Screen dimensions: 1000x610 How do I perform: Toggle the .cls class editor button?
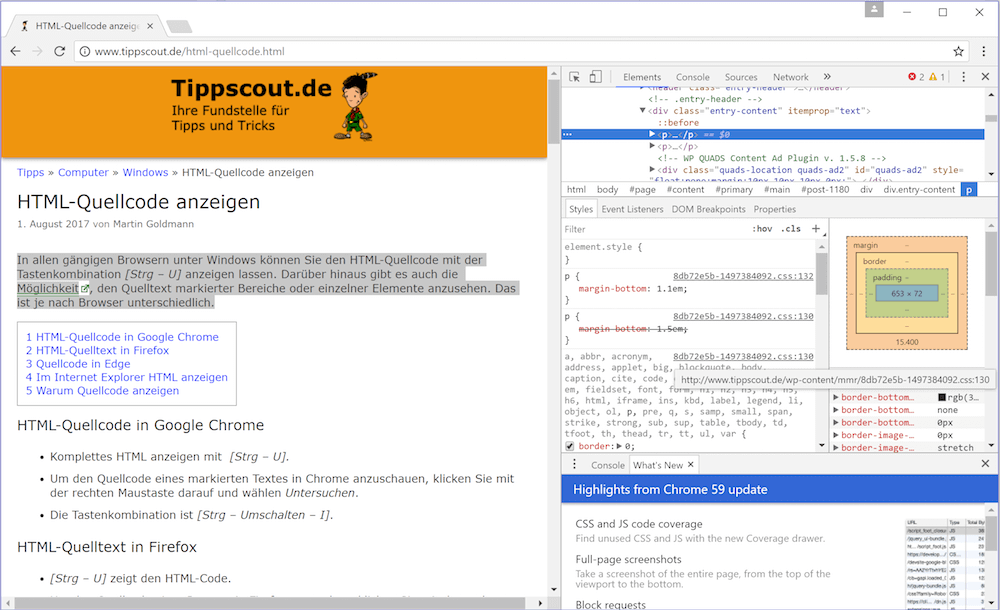tap(791, 228)
